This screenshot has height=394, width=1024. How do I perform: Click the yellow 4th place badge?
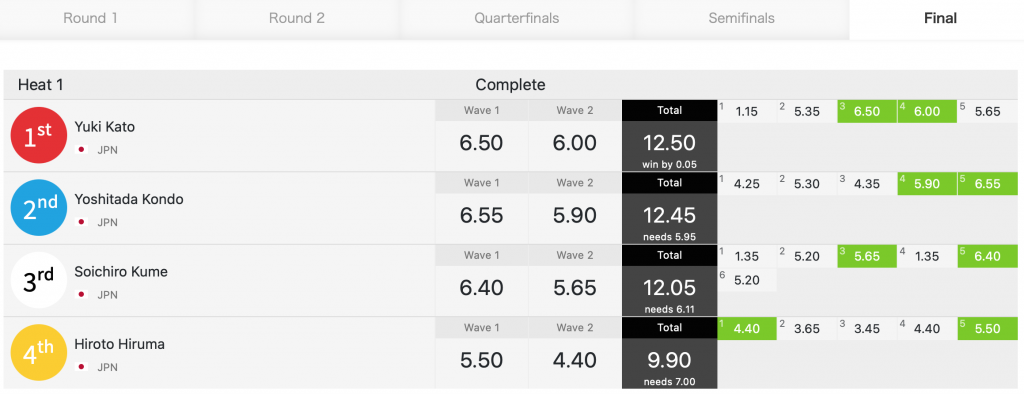point(39,353)
